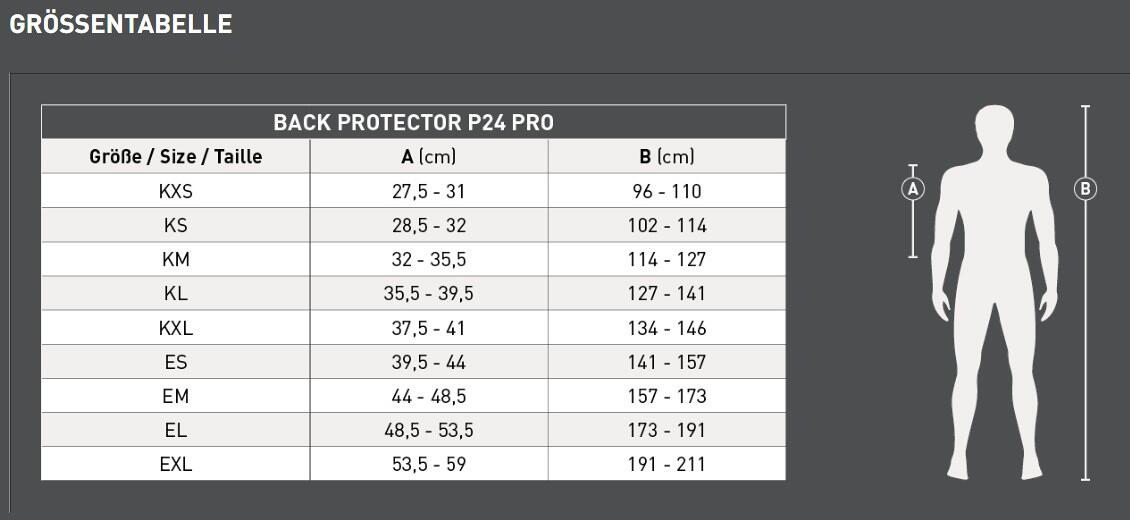Click the A (cm) column header

click(x=429, y=156)
